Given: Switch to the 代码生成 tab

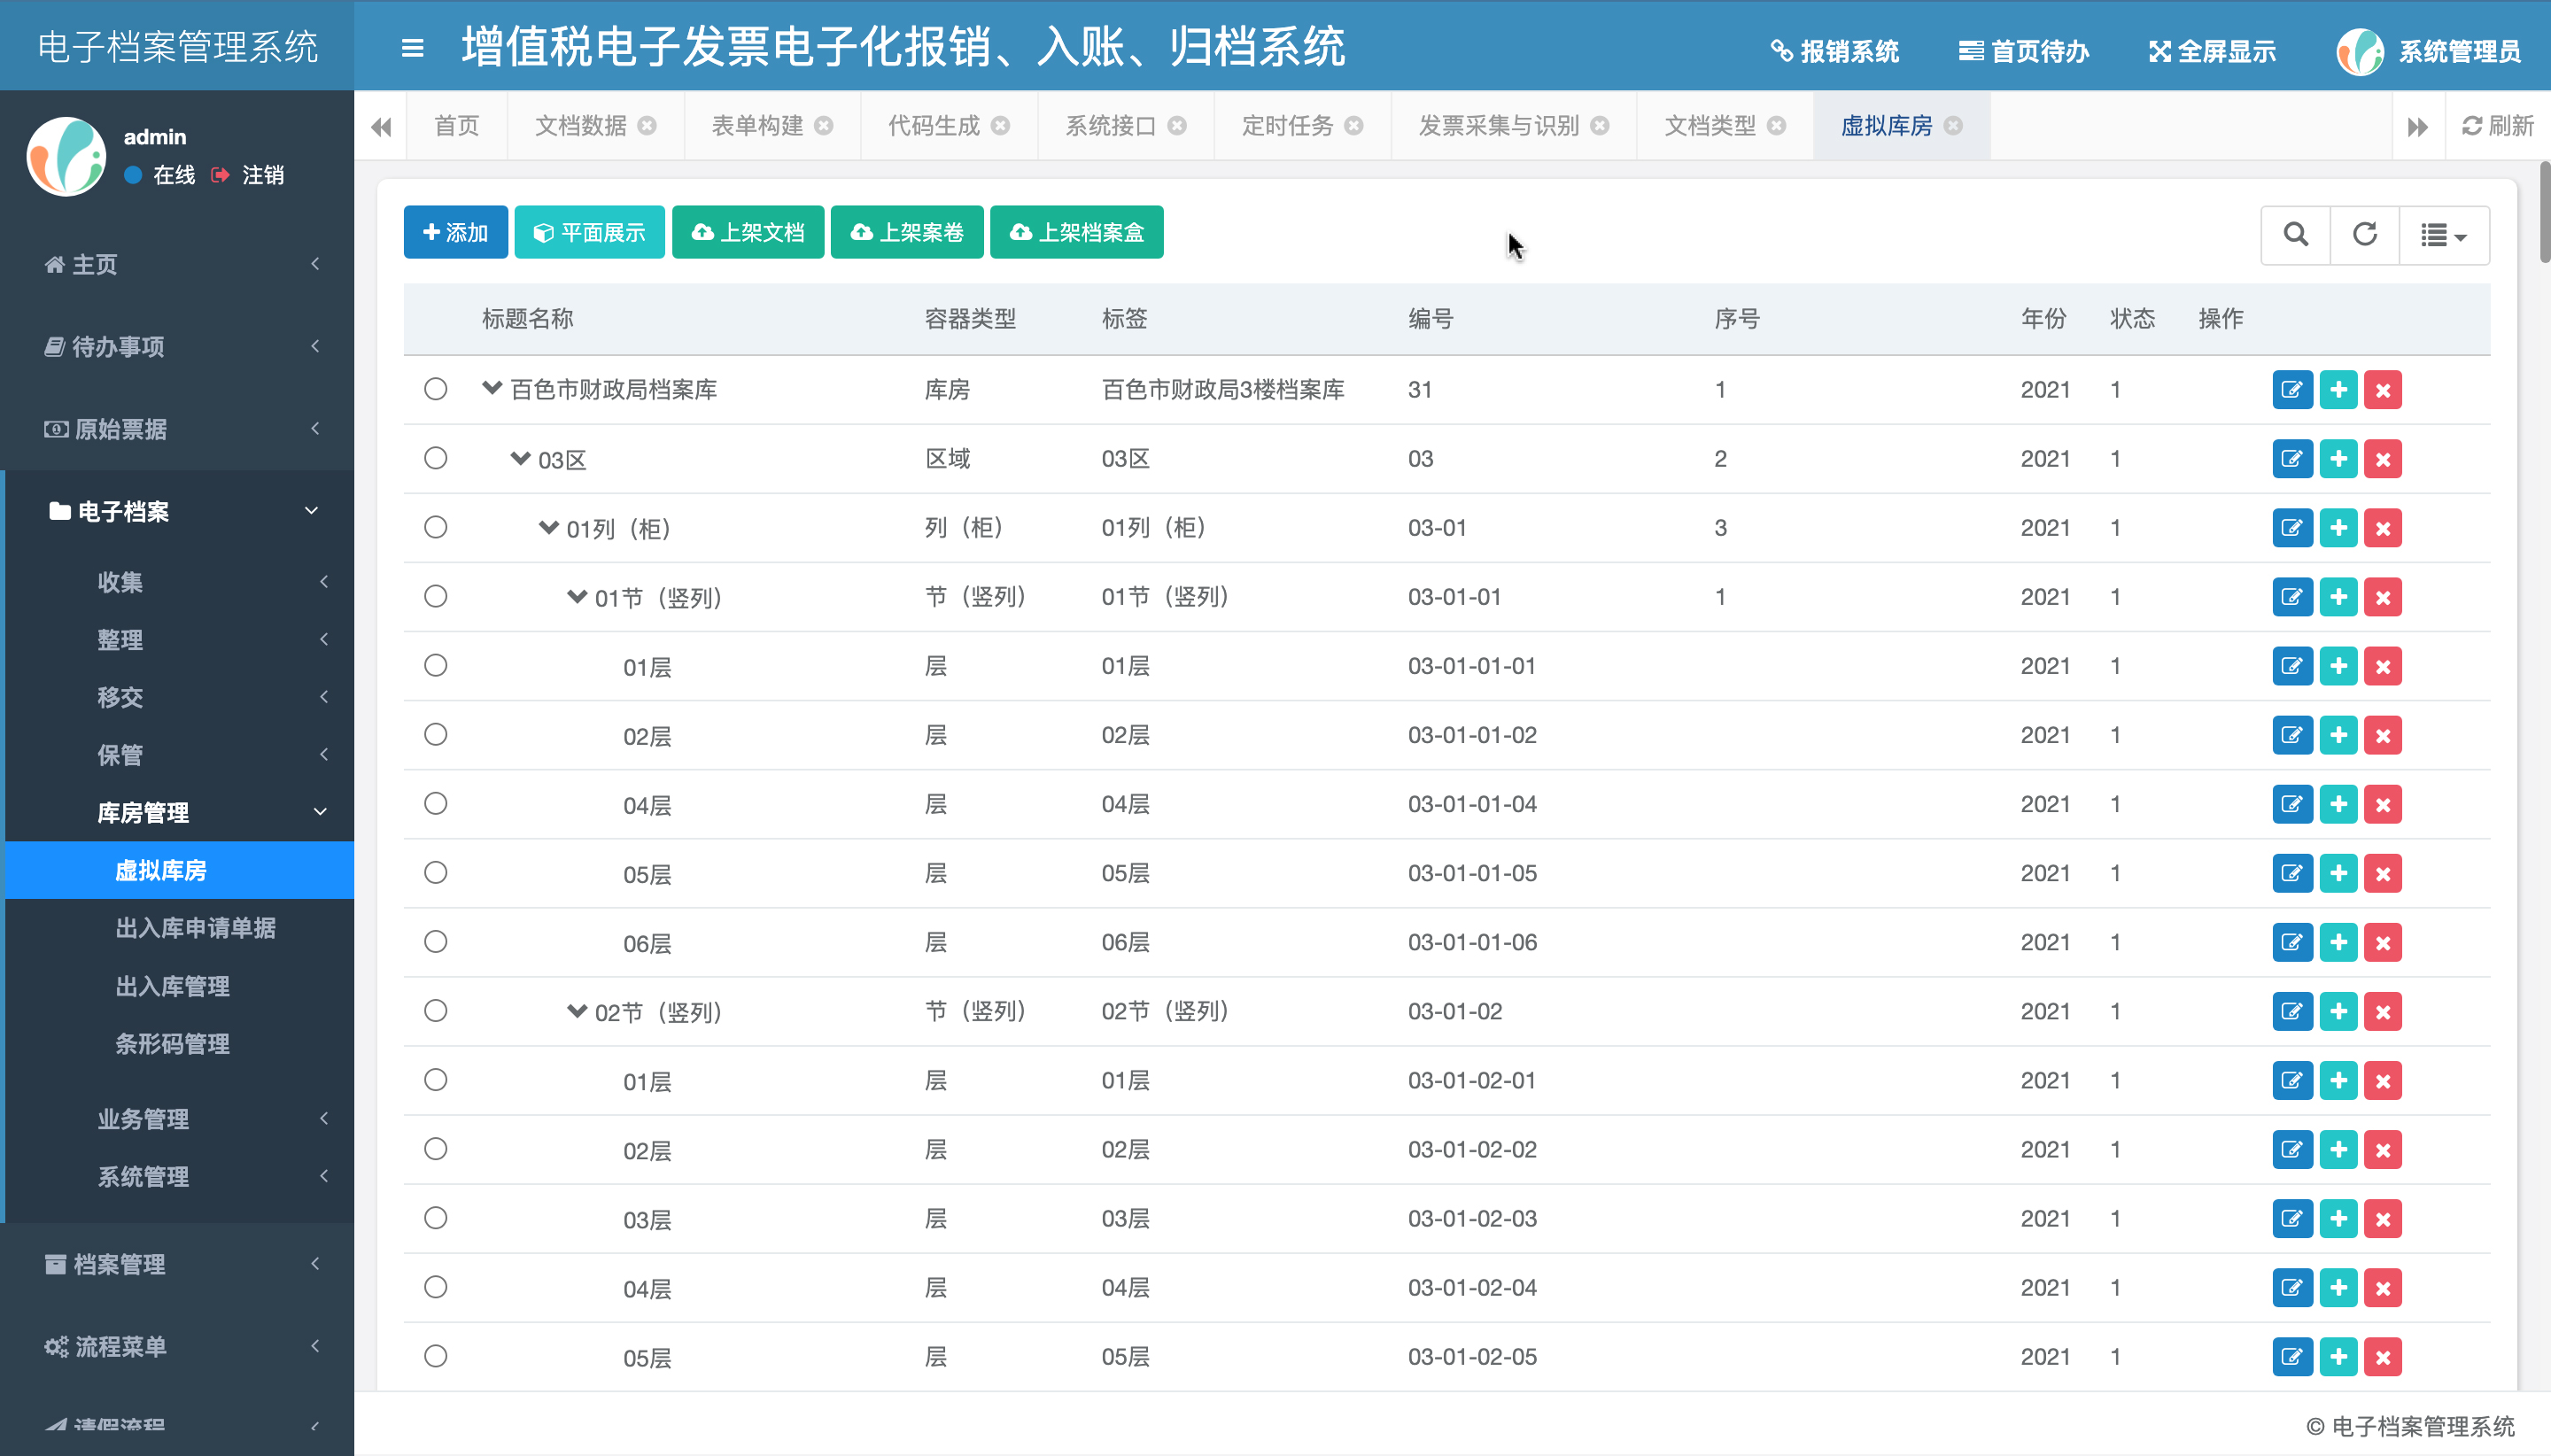Looking at the screenshot, I should click(x=934, y=126).
